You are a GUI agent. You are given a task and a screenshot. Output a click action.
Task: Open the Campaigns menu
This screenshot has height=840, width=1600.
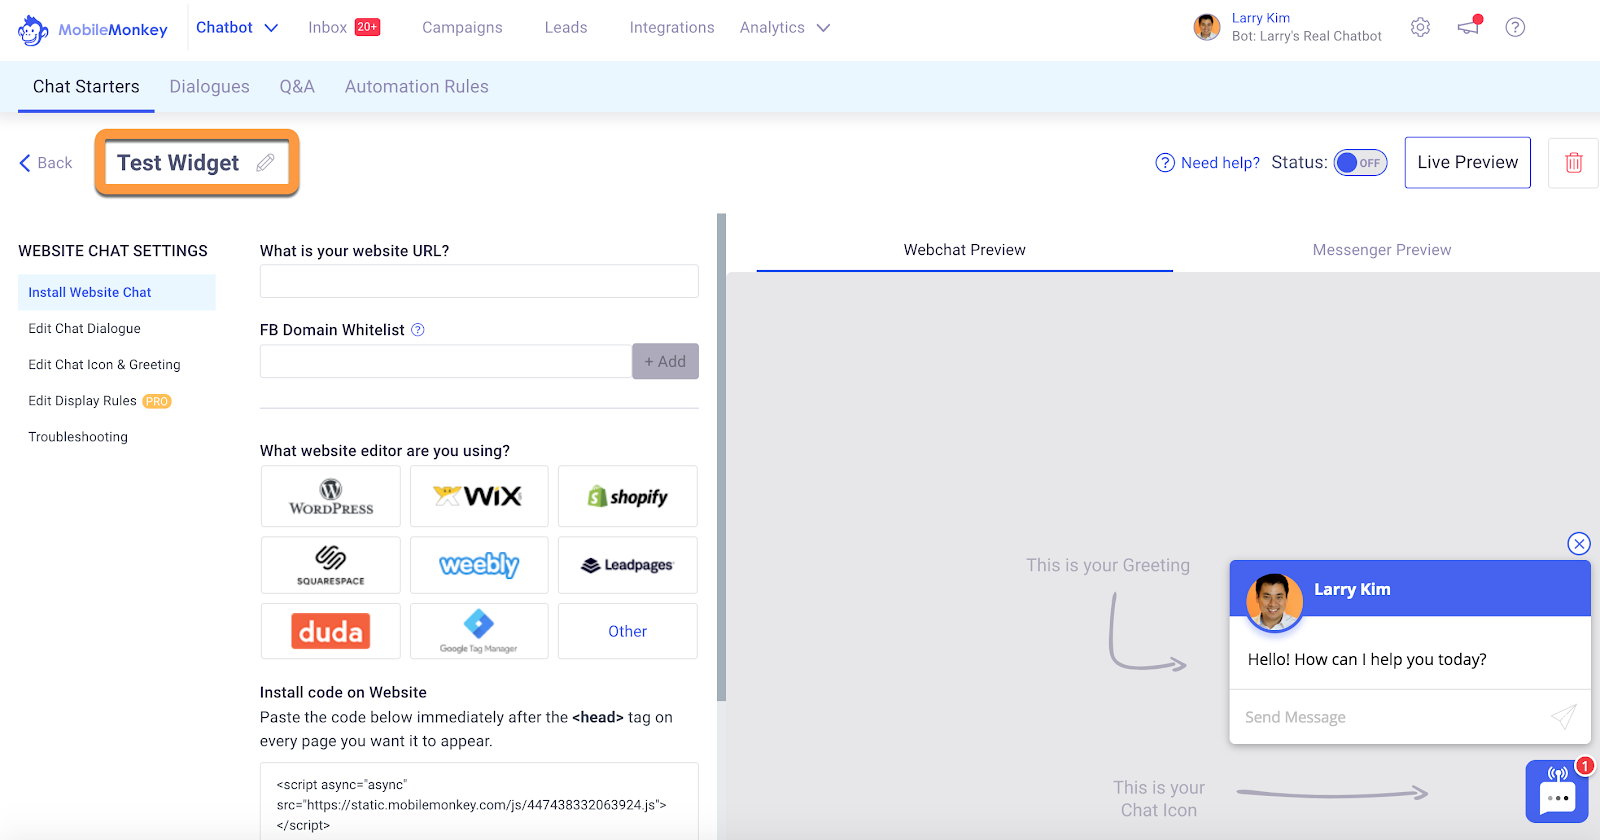tap(462, 28)
